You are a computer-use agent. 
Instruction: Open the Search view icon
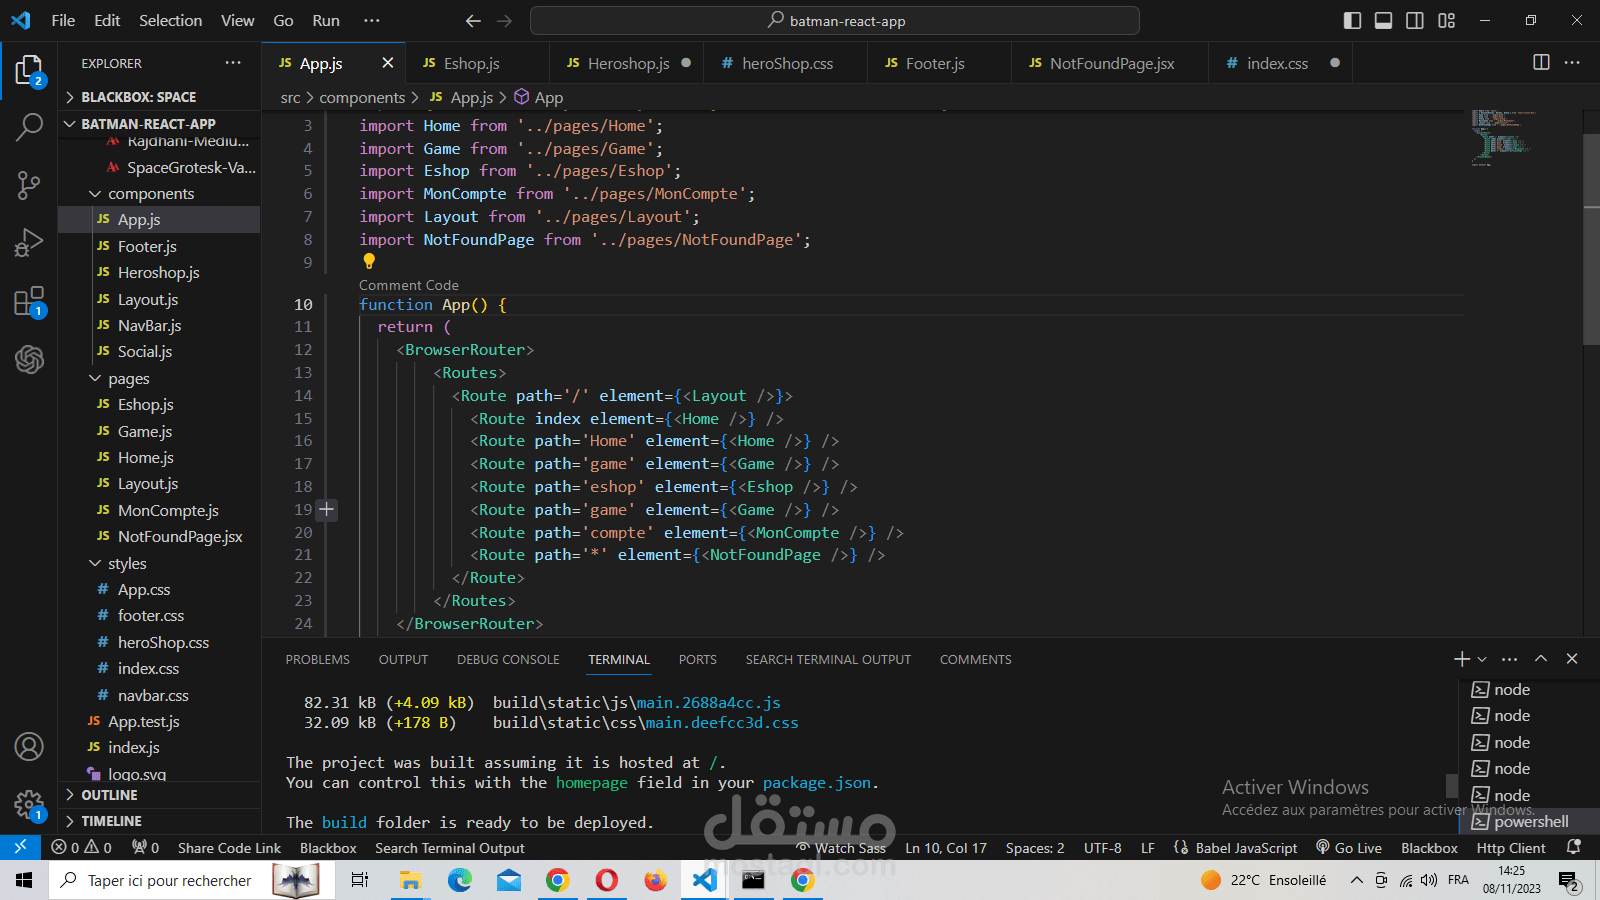point(29,127)
